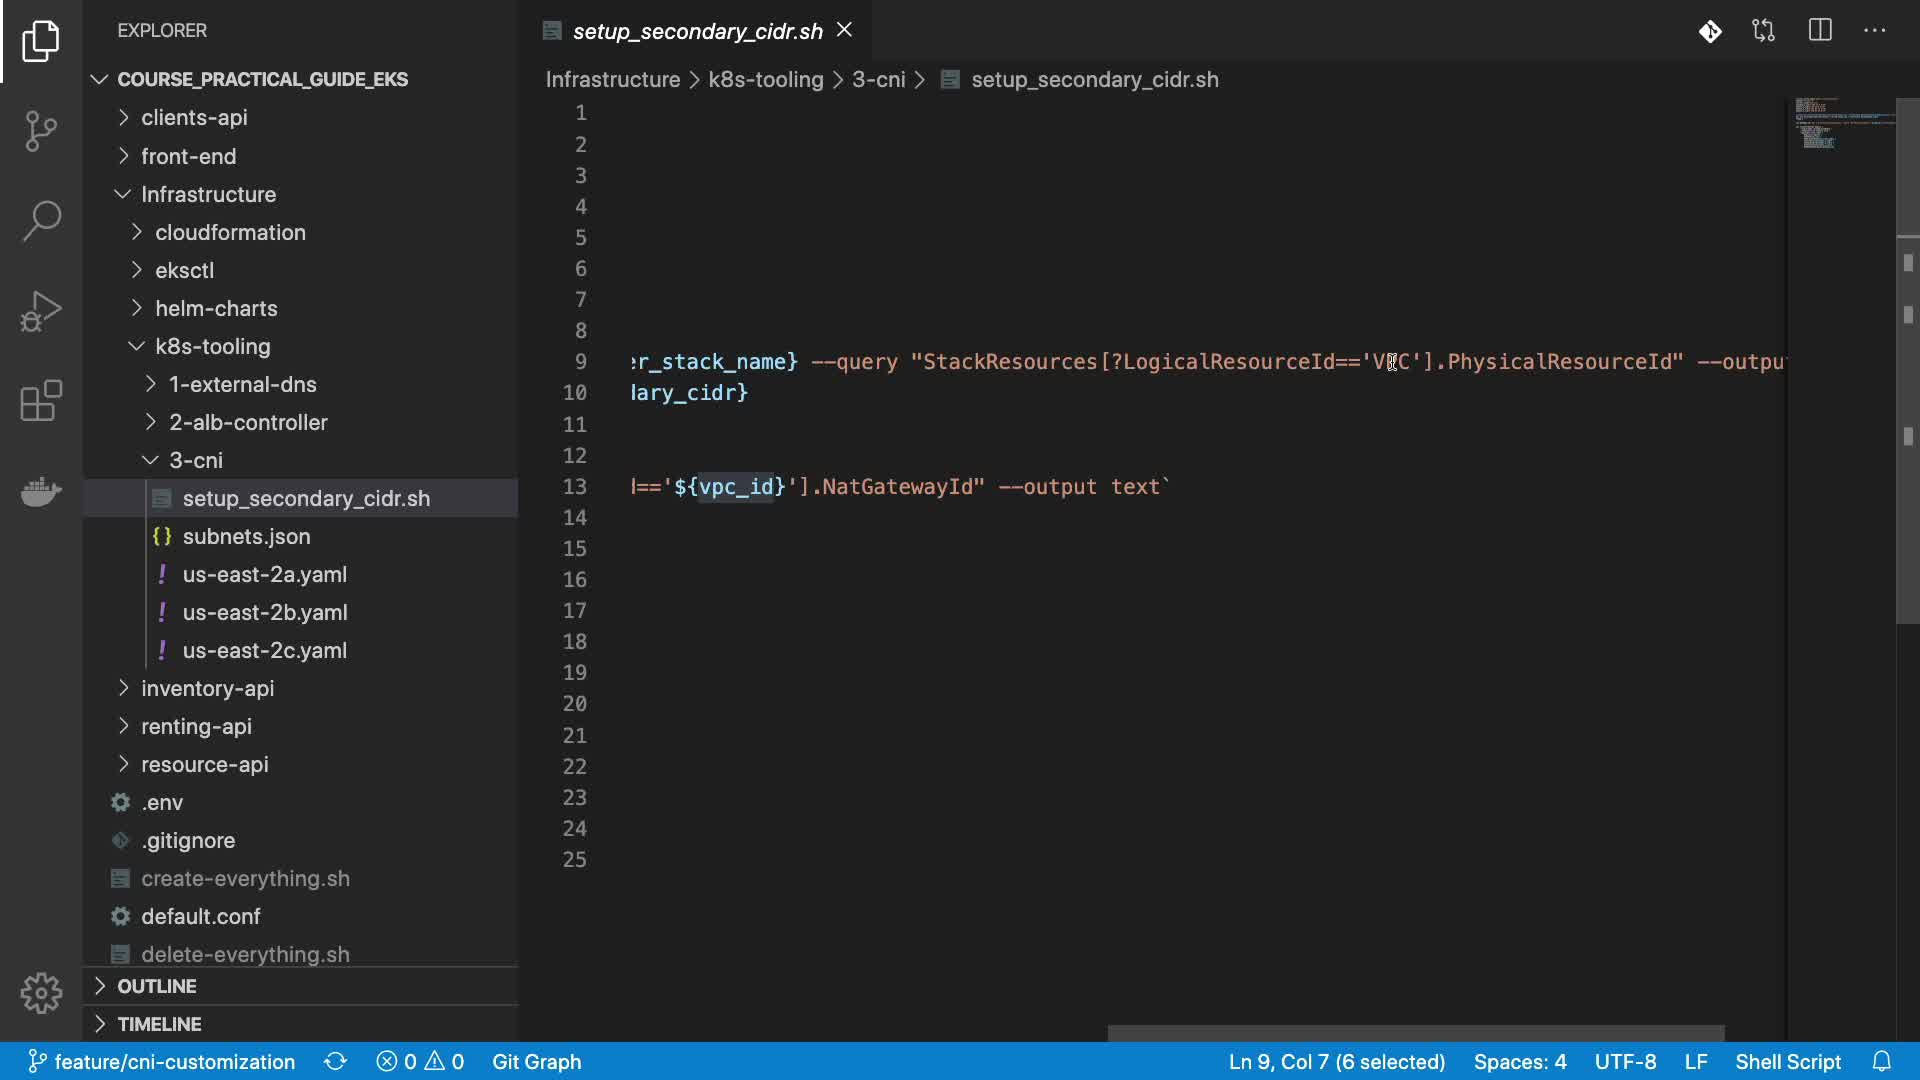The width and height of the screenshot is (1920, 1080).
Task: Open the Manage gear menu
Action: click(41, 993)
